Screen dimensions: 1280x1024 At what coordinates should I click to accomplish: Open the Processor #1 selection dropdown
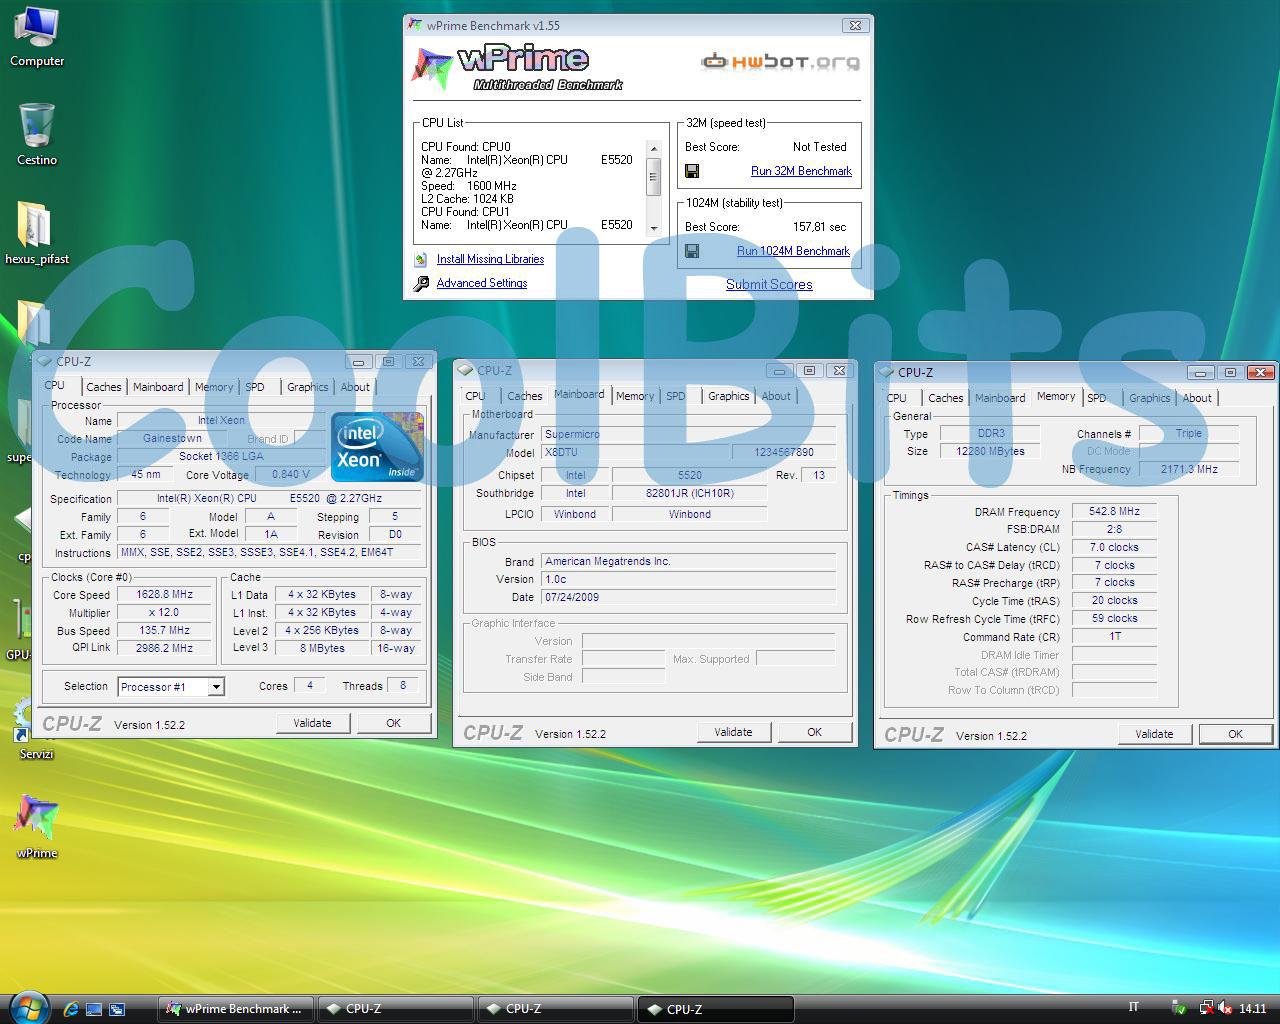(x=216, y=687)
